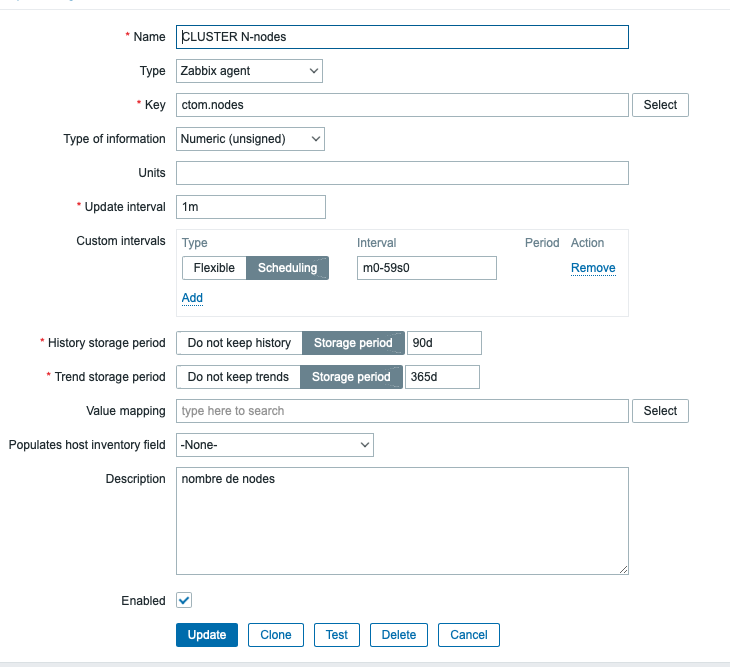The image size is (730, 667).
Task: Open Populates host inventory field dropdown
Action: point(275,445)
